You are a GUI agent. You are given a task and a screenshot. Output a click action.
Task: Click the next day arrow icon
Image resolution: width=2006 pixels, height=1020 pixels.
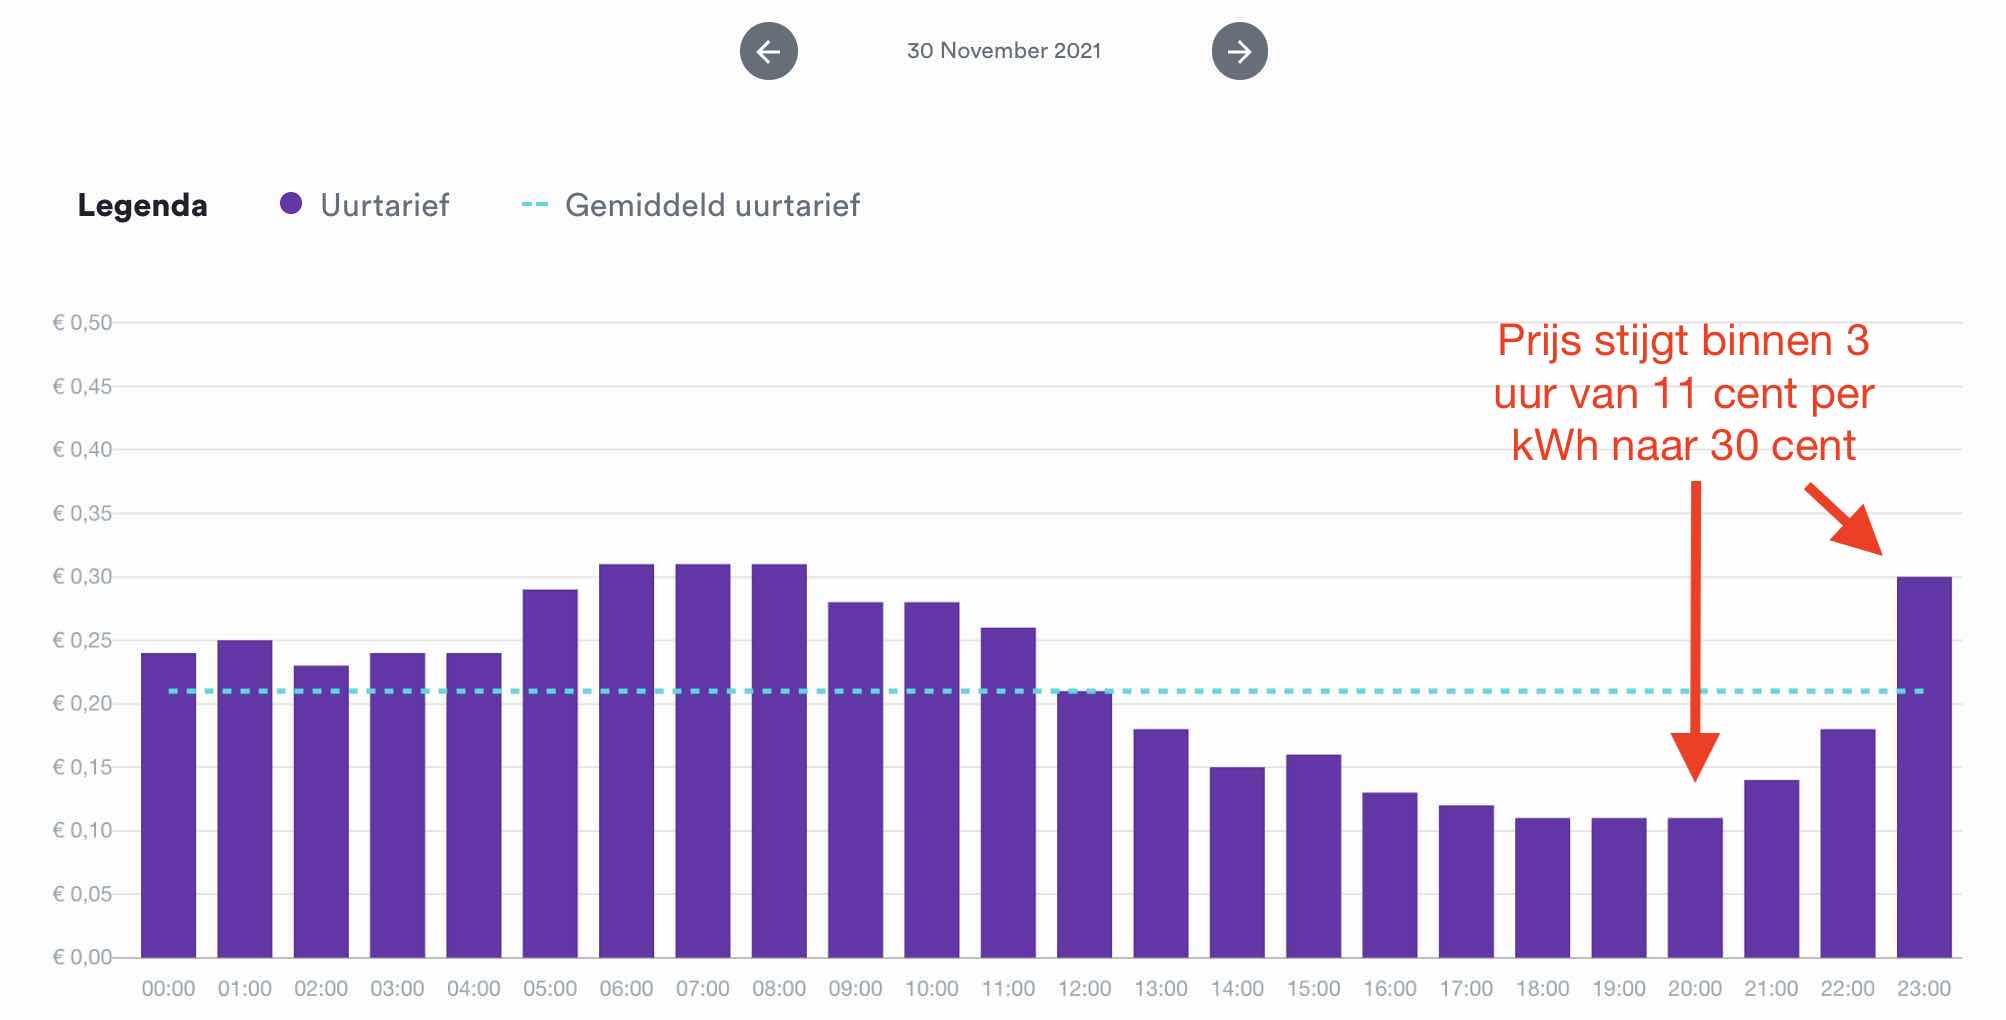point(1239,51)
